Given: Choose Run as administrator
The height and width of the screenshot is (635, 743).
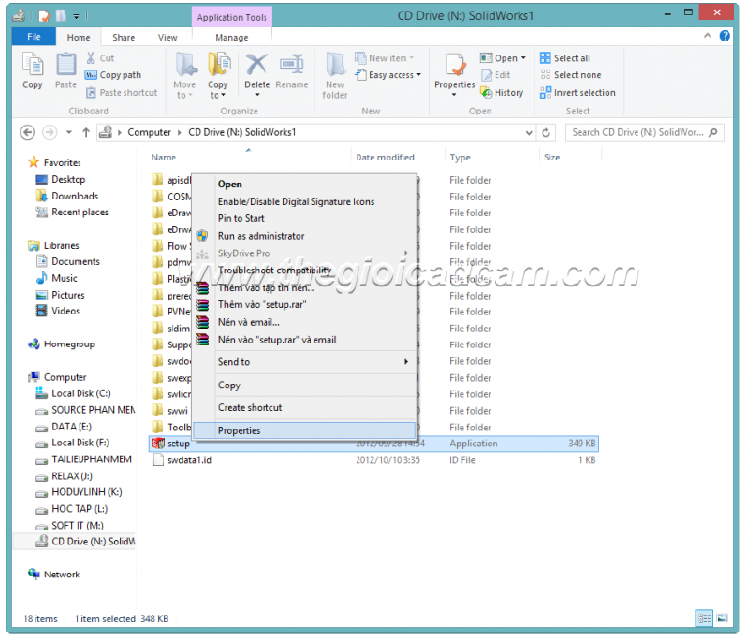Looking at the screenshot, I should coord(304,236).
